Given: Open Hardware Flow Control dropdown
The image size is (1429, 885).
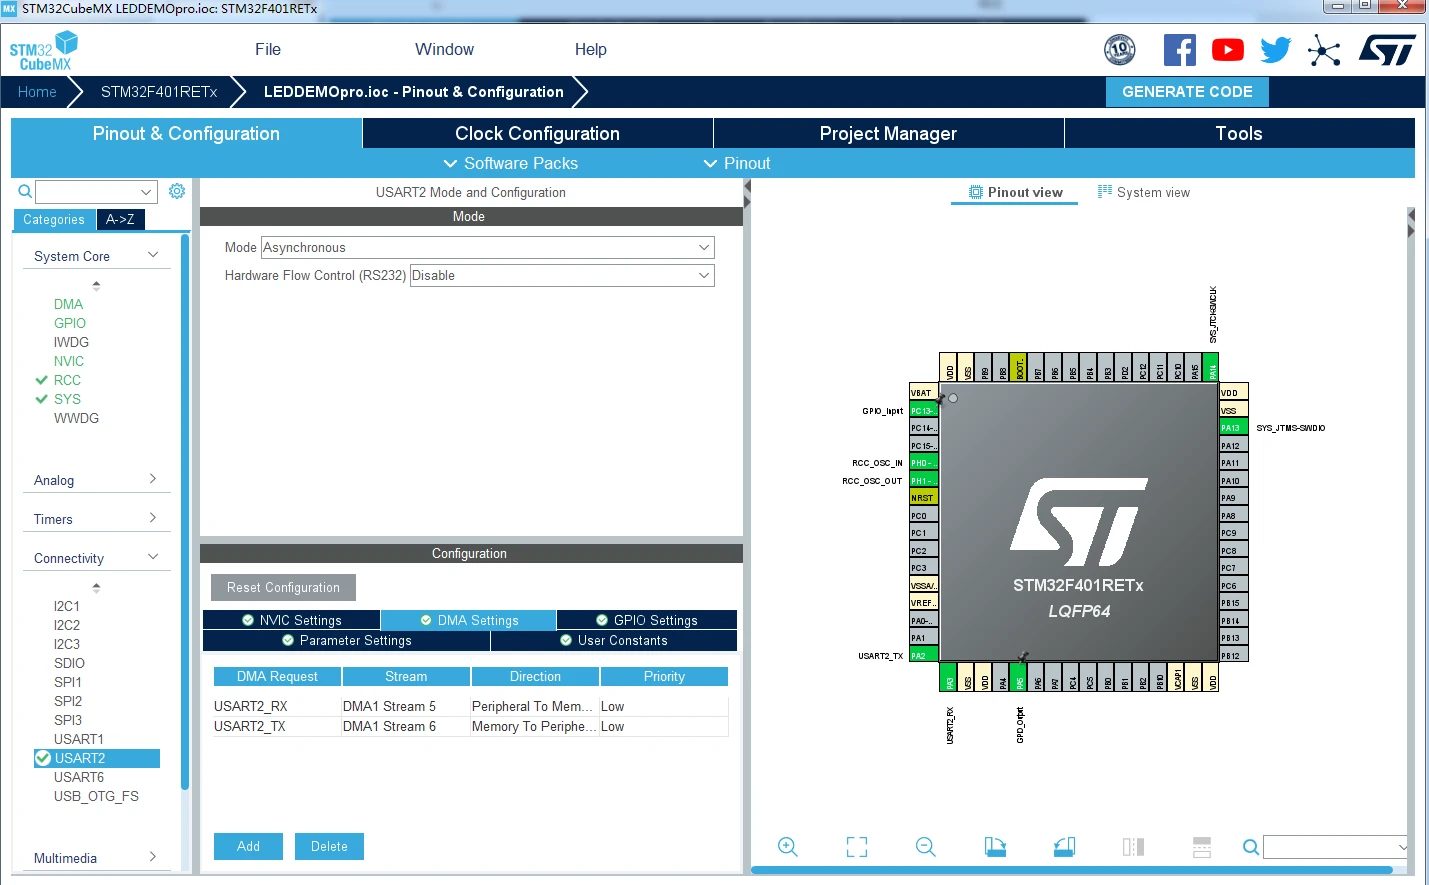Looking at the screenshot, I should (x=562, y=275).
